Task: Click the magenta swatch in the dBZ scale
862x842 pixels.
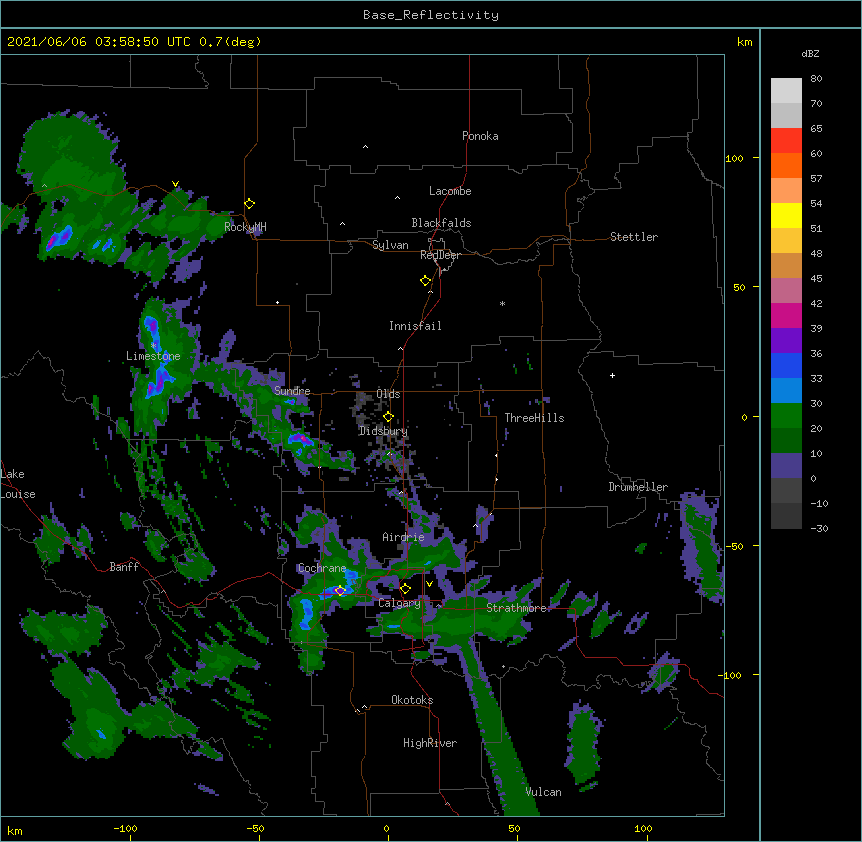Action: 786,315
